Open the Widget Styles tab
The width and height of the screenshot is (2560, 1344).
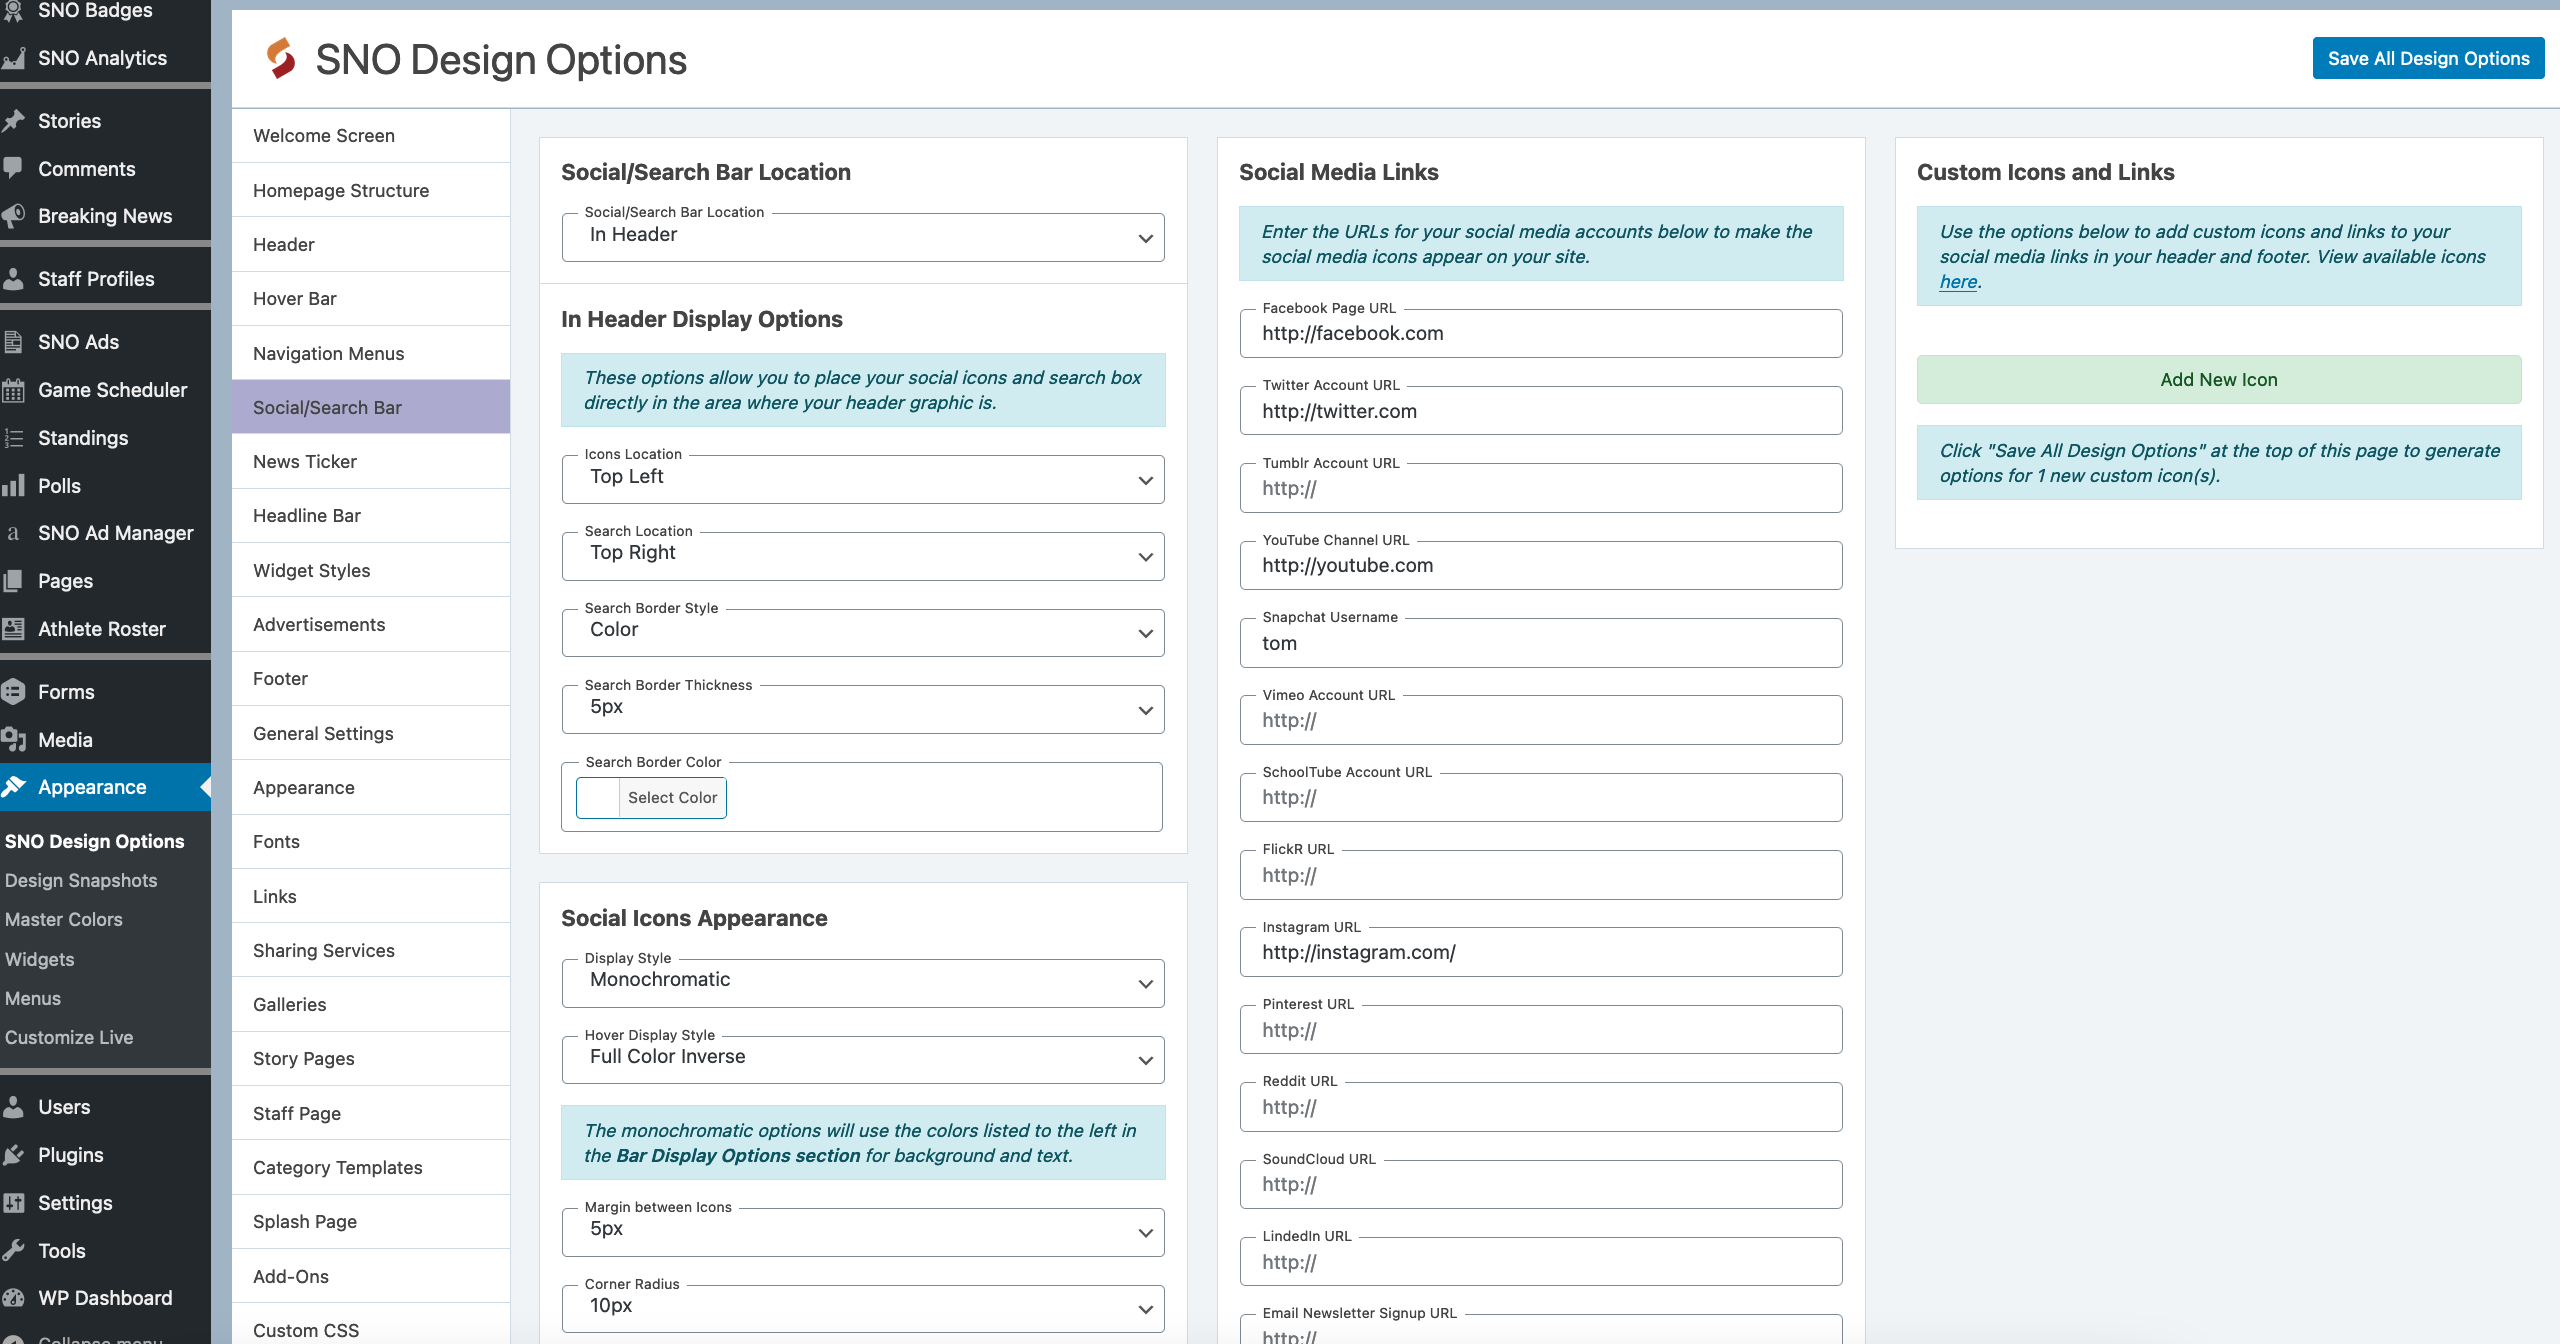(371, 570)
